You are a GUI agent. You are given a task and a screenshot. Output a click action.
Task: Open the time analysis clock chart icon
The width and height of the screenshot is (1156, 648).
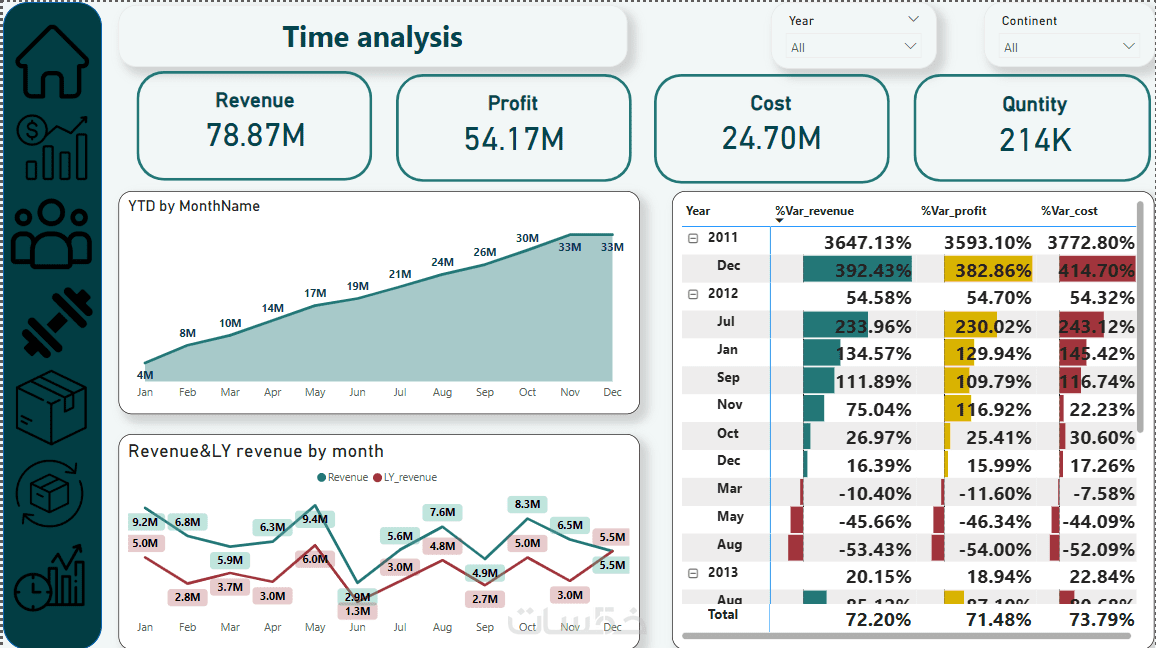coord(49,579)
